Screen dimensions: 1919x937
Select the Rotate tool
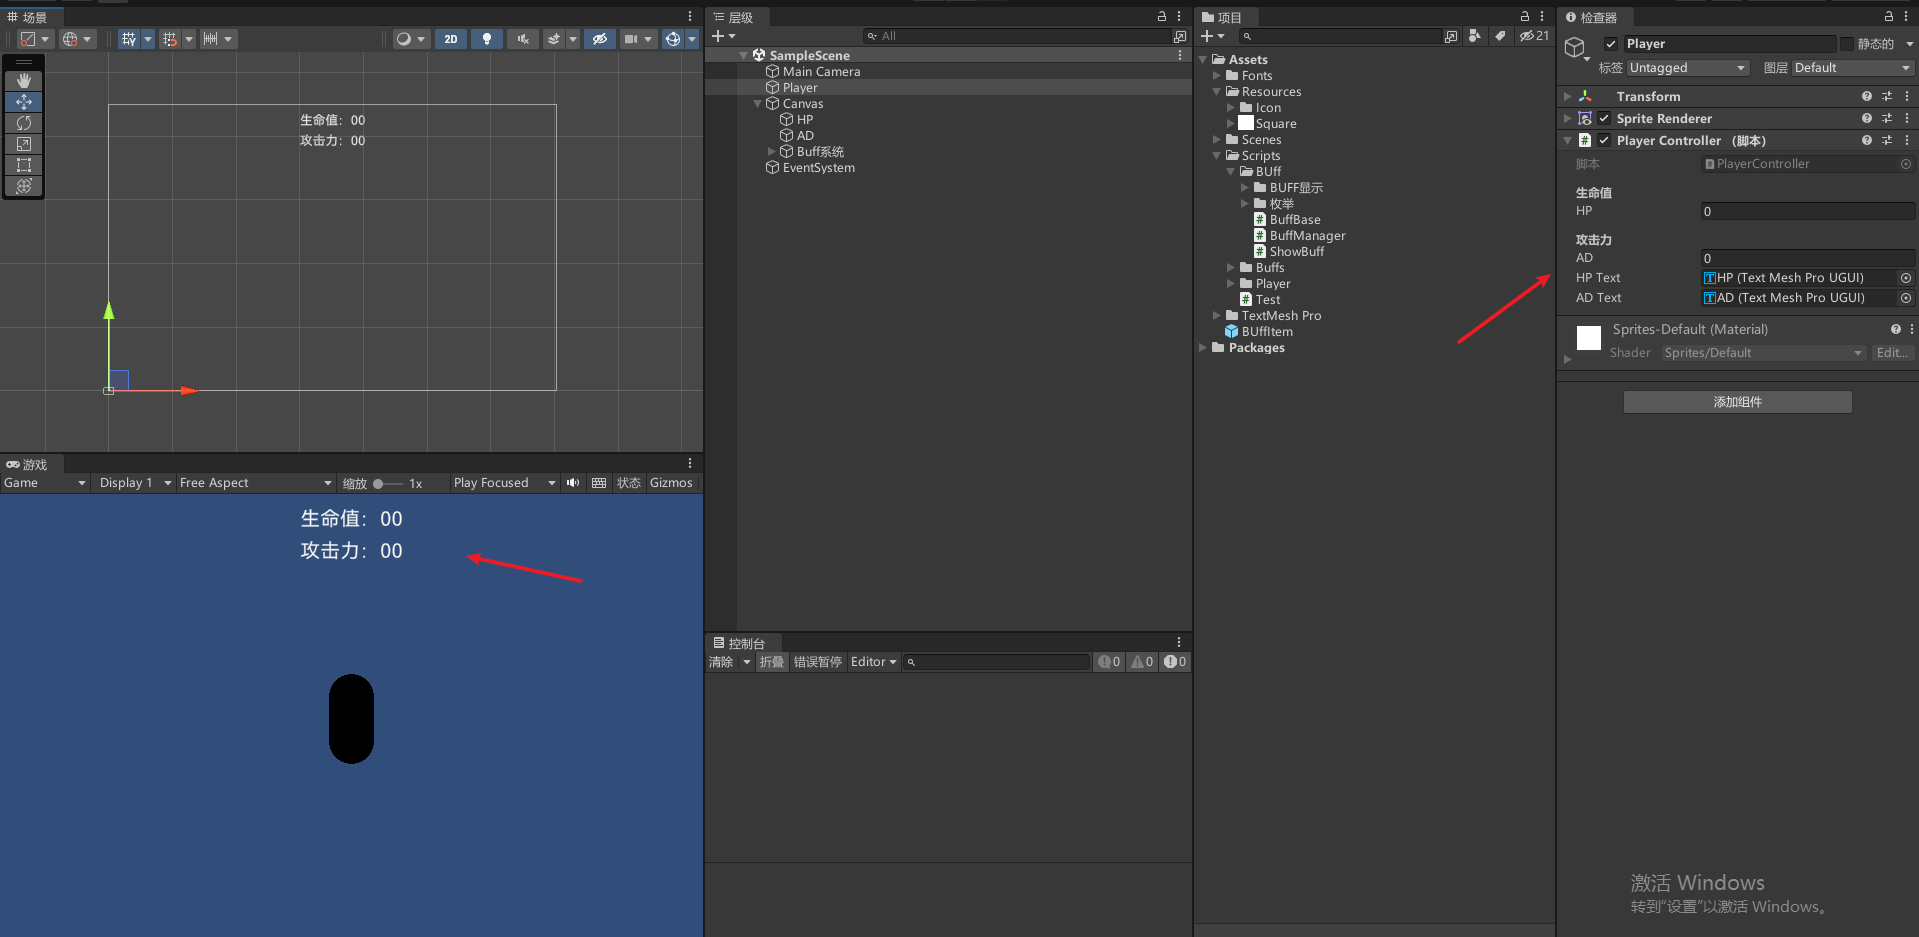24,123
